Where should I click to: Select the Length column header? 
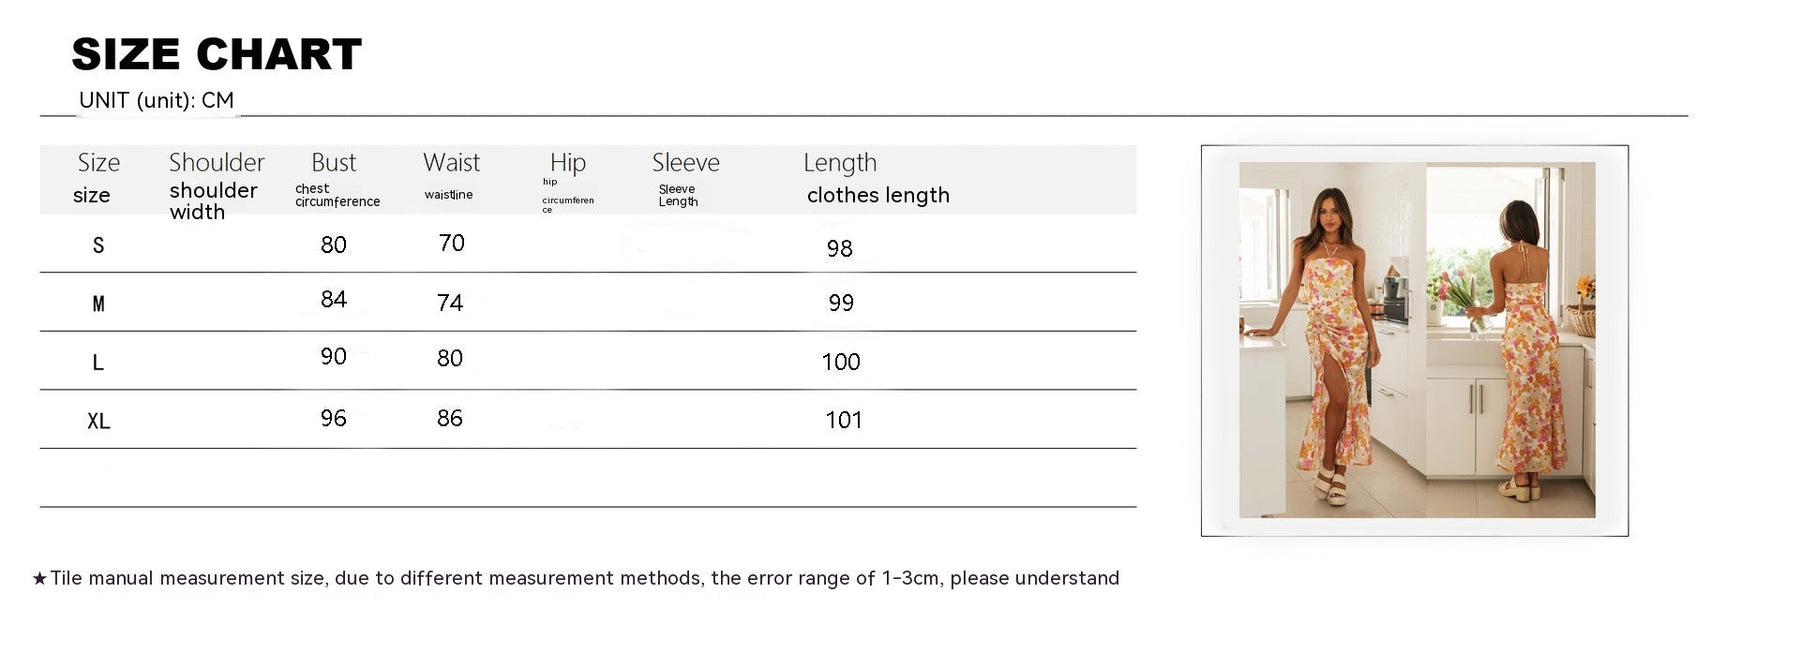click(840, 163)
